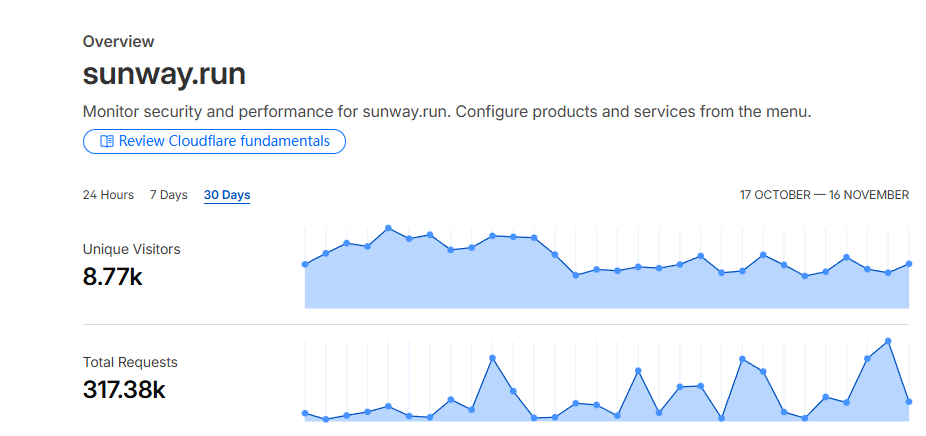
Task: Click the Total Requests metric label
Action: point(130,362)
